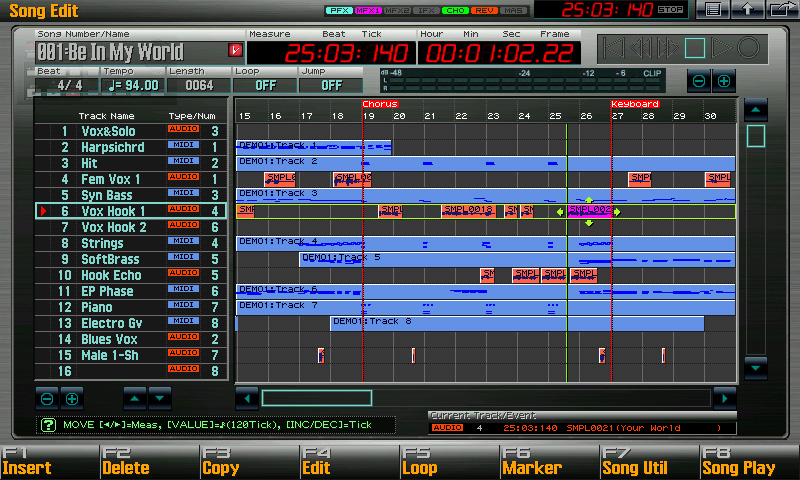Select track 10 Hook Echo
This screenshot has height=480, width=800.
131,275
